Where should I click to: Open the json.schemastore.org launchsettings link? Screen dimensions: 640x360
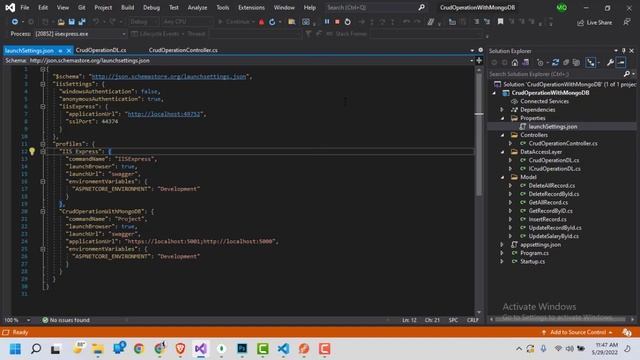(x=169, y=76)
